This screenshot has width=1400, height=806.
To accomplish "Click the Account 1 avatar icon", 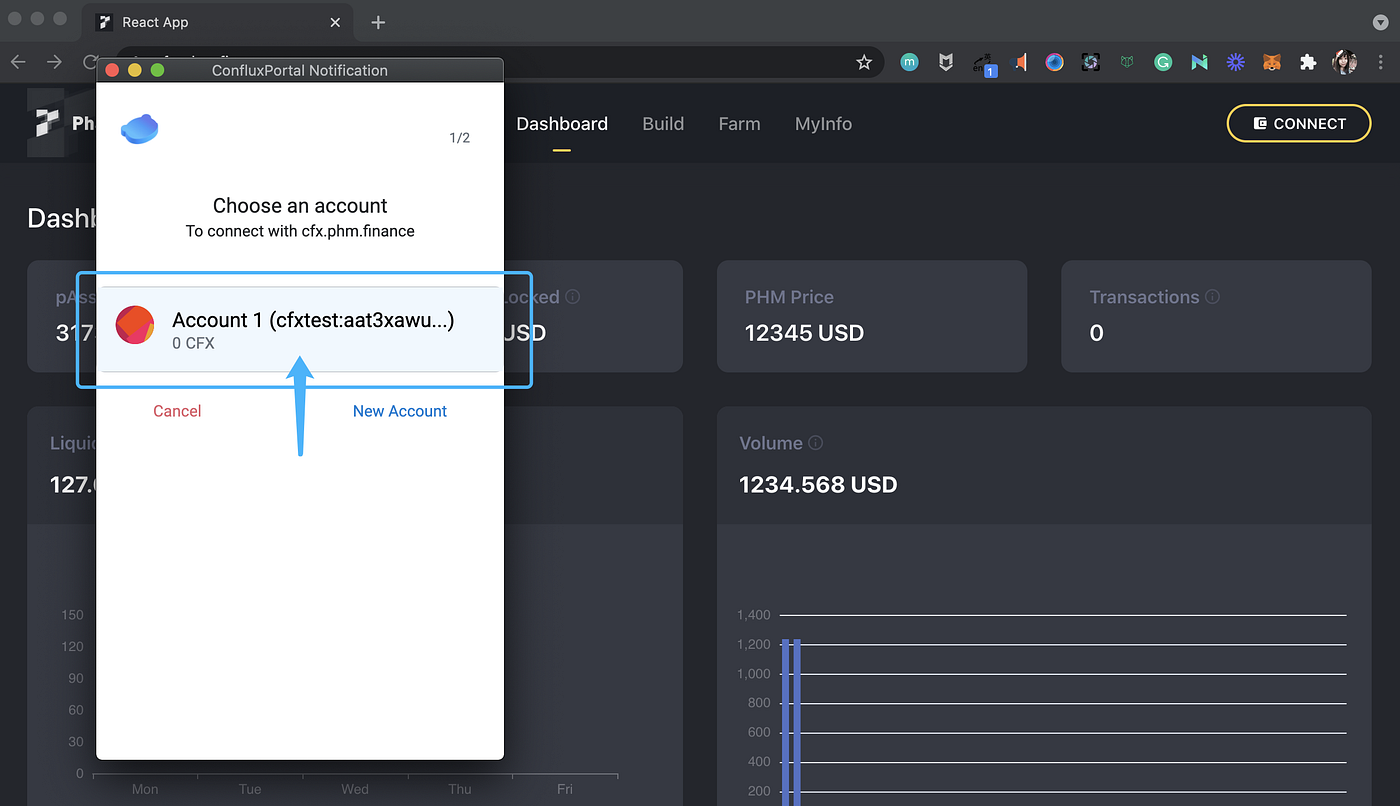I will 135,326.
